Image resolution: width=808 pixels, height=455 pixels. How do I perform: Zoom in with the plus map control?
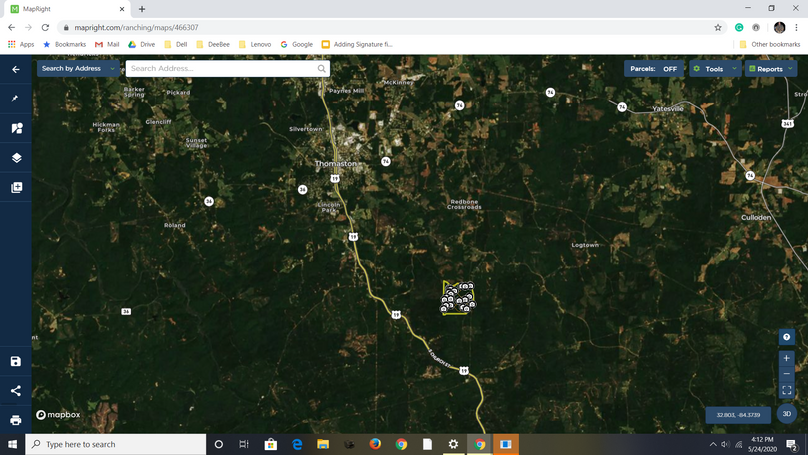pyautogui.click(x=786, y=358)
